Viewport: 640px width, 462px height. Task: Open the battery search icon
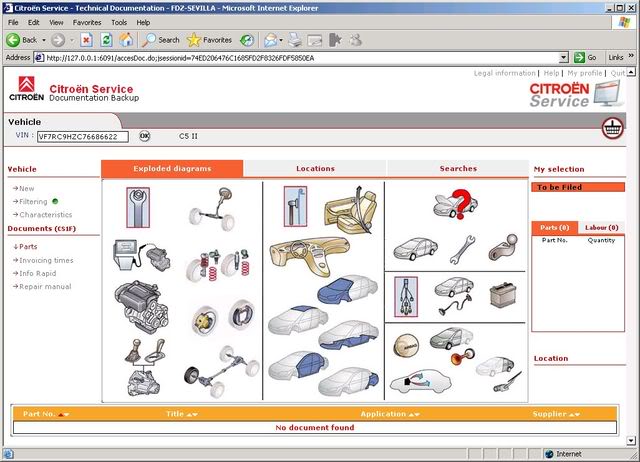coord(503,295)
